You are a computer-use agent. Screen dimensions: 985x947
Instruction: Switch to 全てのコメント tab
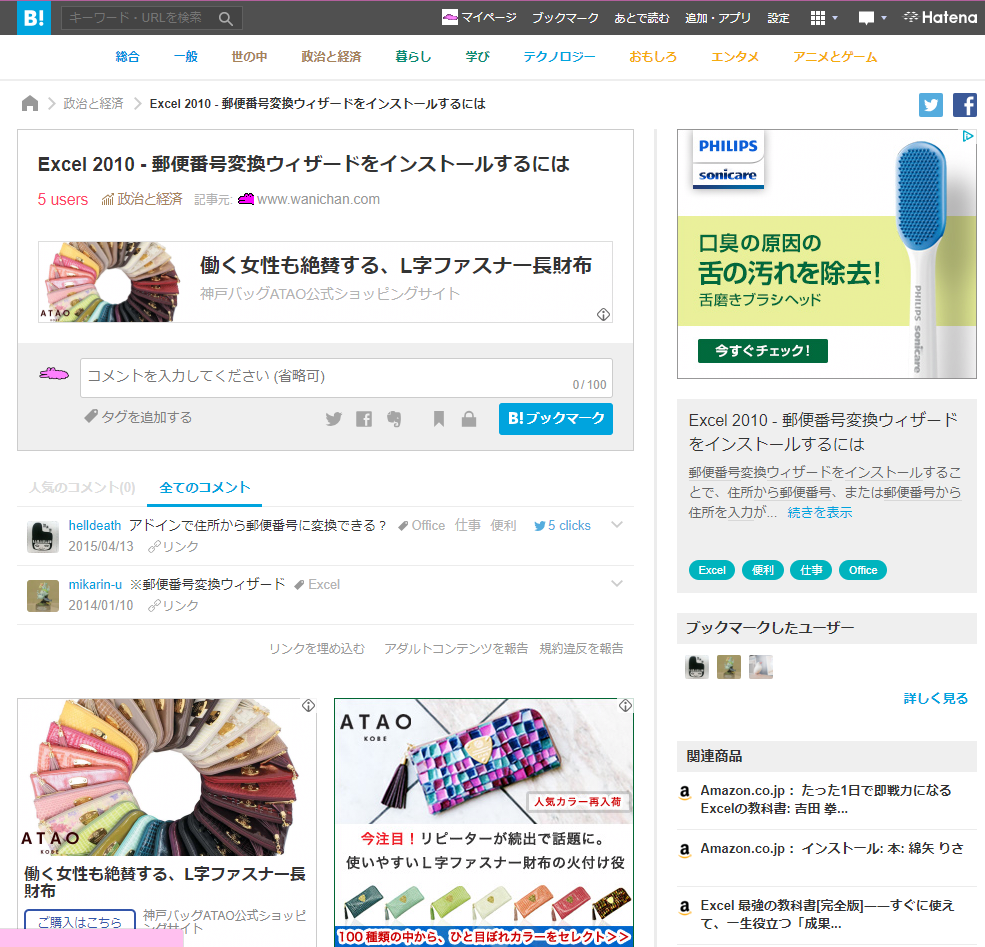[x=205, y=487]
